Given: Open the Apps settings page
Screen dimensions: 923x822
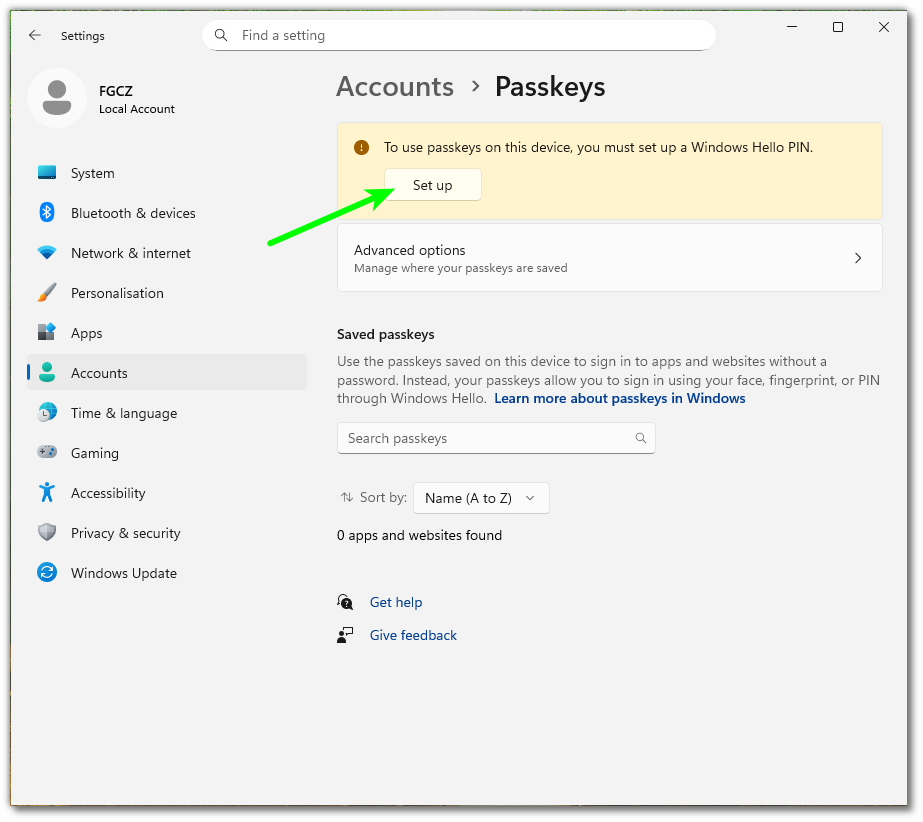Looking at the screenshot, I should point(167,333).
